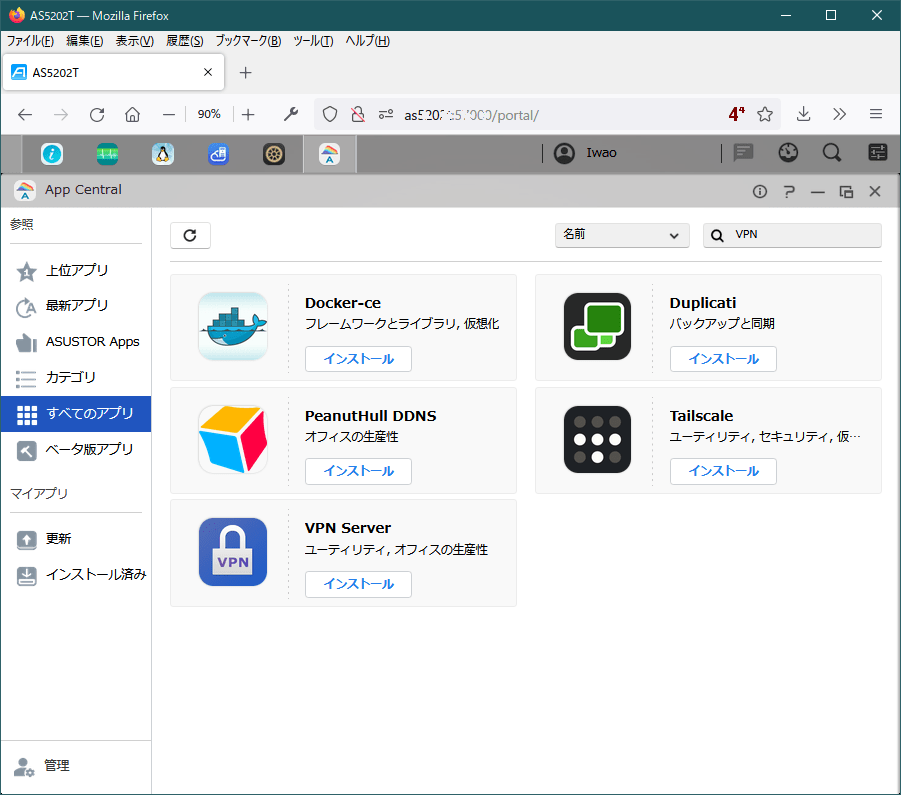Select the AS5202T browser tab
The width and height of the screenshot is (901, 795).
[113, 72]
